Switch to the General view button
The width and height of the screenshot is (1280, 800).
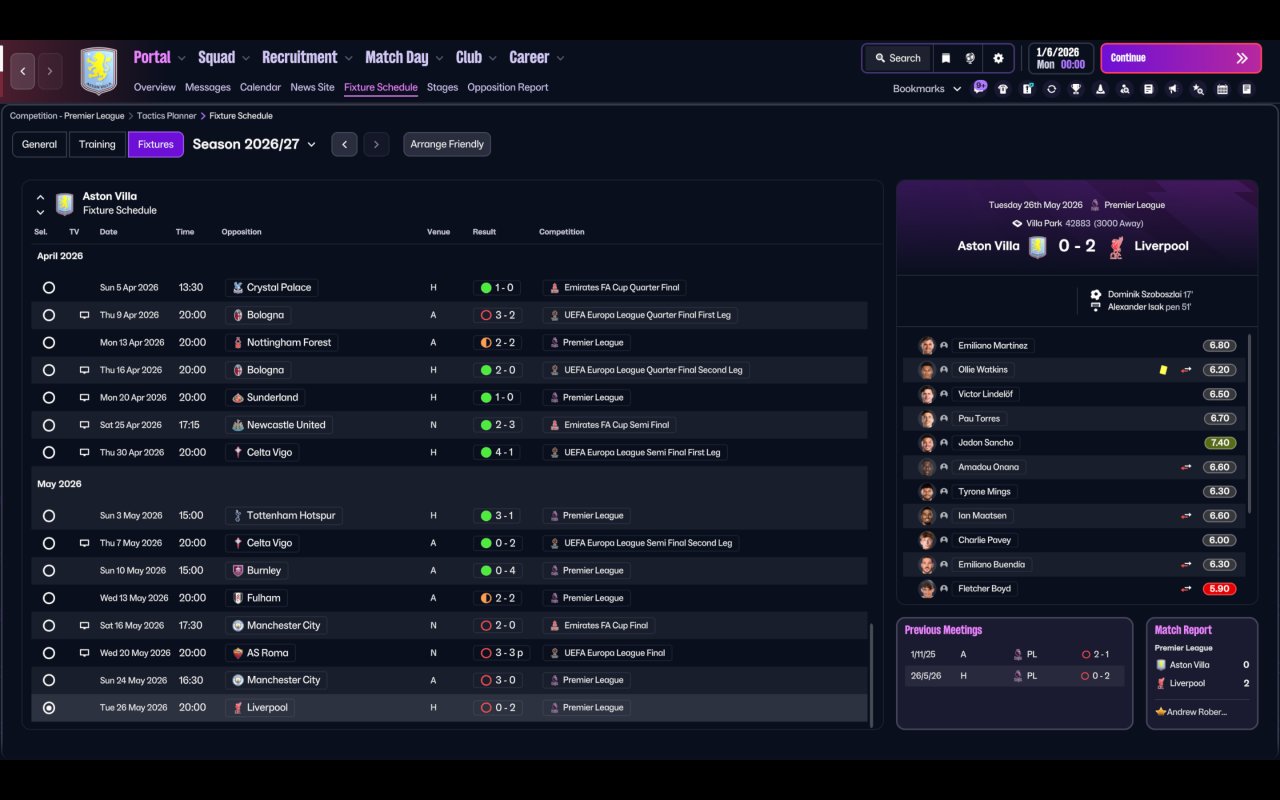40,145
